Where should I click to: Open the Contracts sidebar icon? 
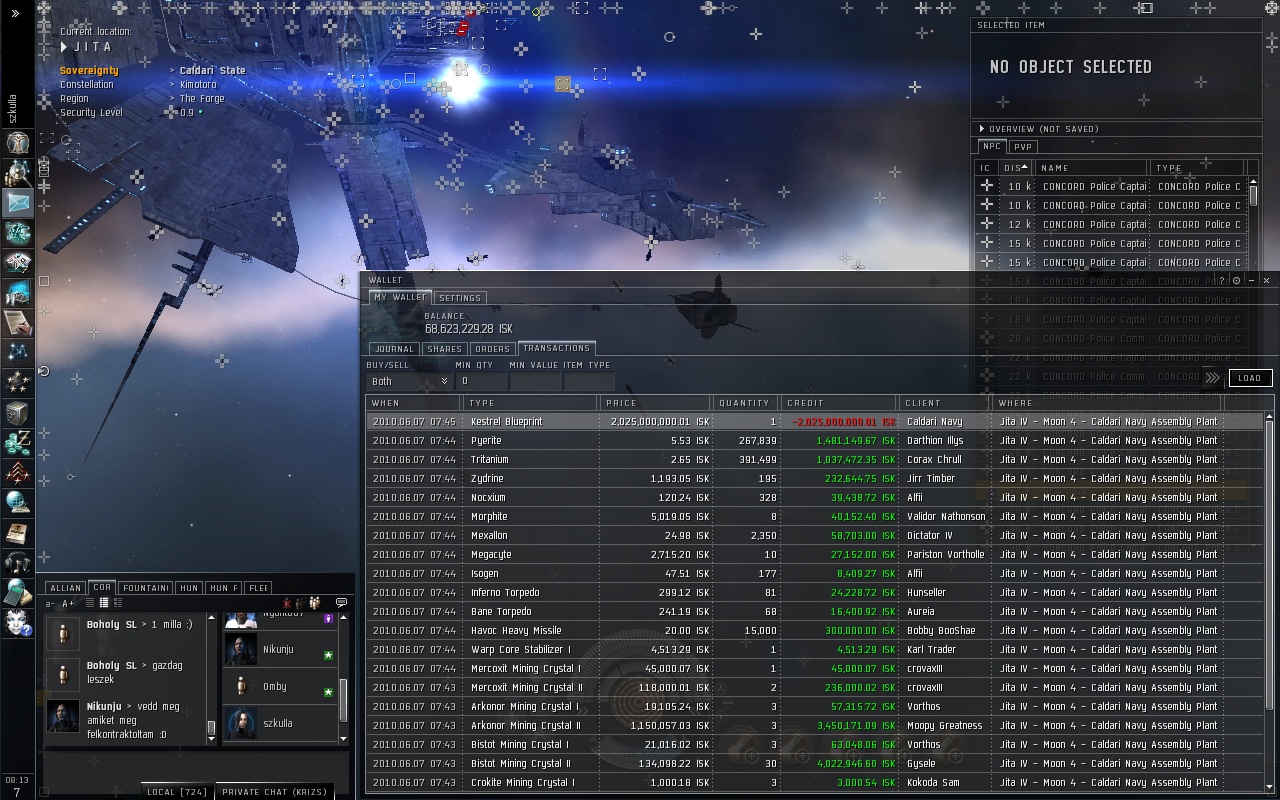18,322
